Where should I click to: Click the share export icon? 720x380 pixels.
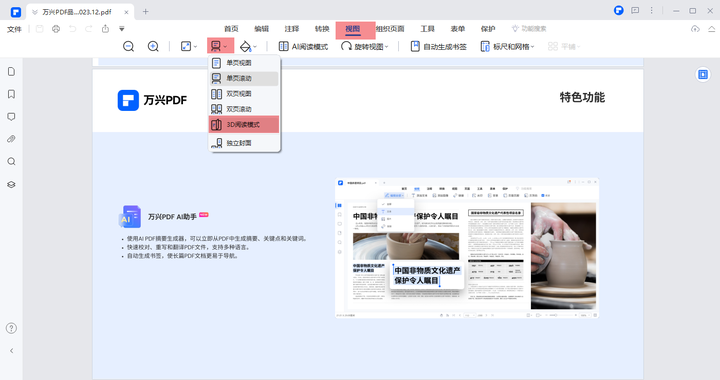tap(105, 29)
